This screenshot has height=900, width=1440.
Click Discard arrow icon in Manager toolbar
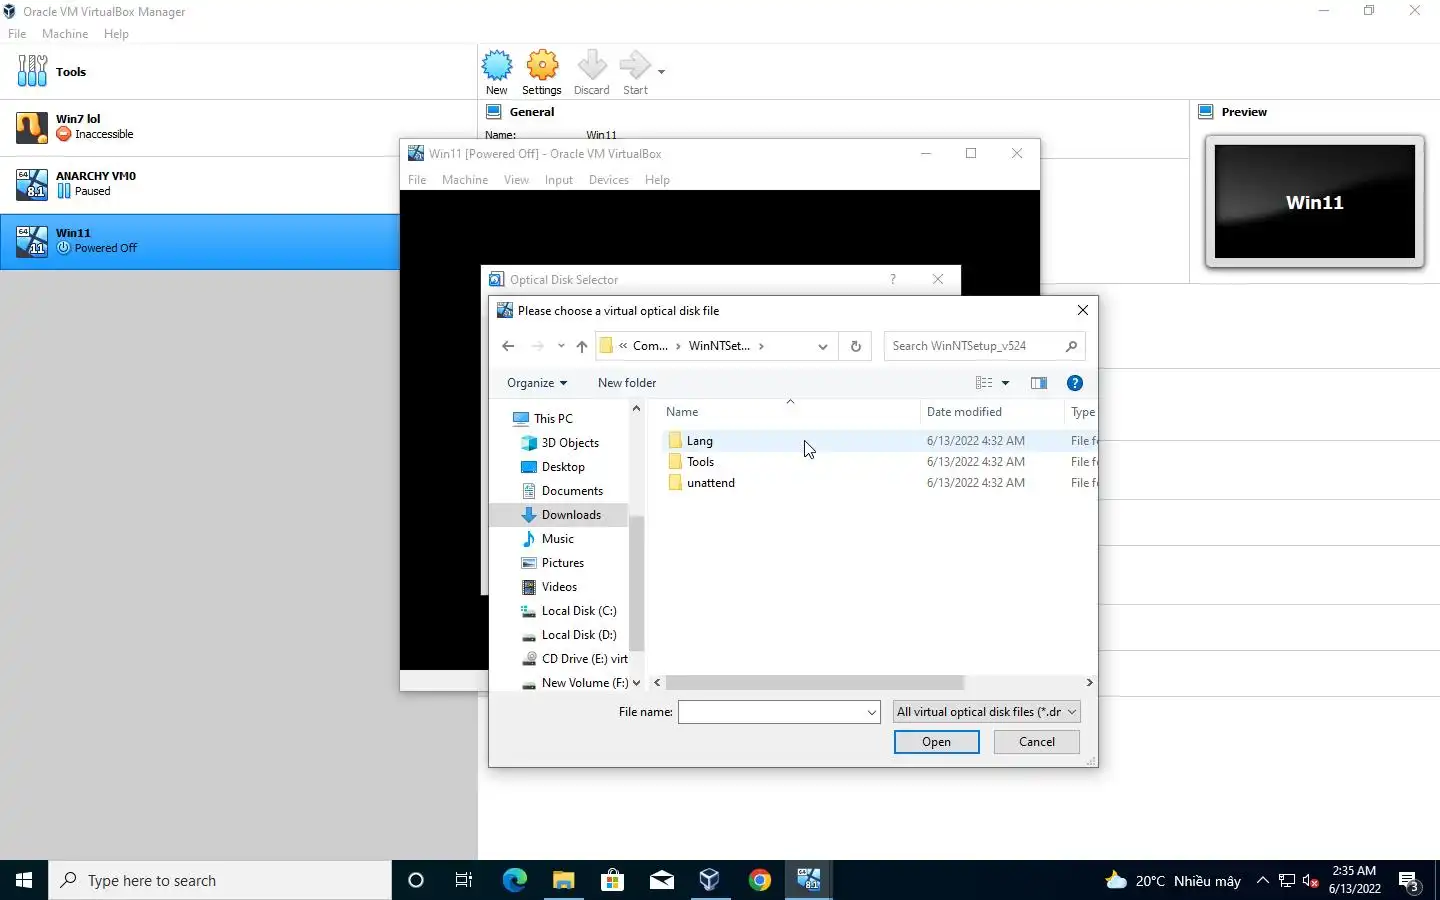pyautogui.click(x=592, y=72)
